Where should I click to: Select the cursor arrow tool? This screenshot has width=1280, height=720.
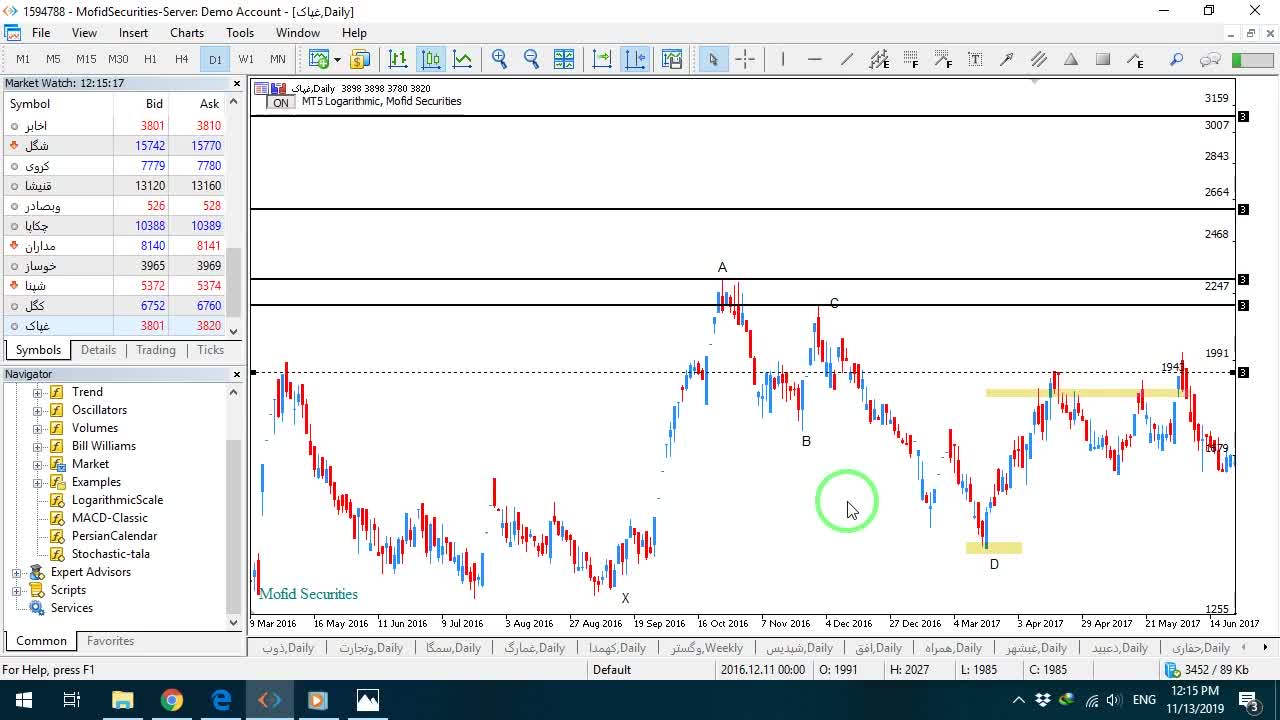[713, 59]
